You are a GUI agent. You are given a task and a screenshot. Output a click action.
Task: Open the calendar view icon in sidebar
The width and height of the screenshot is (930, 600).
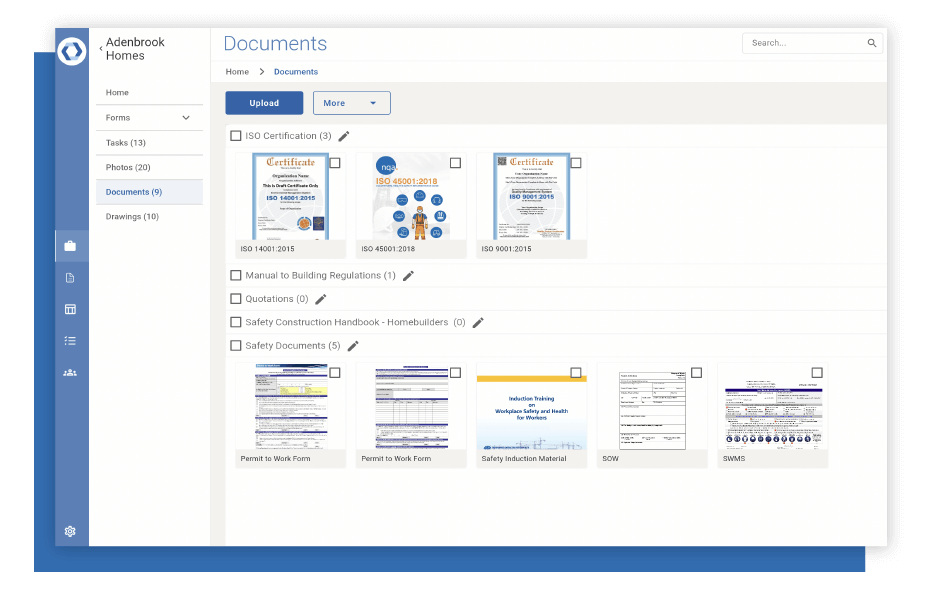coord(70,309)
